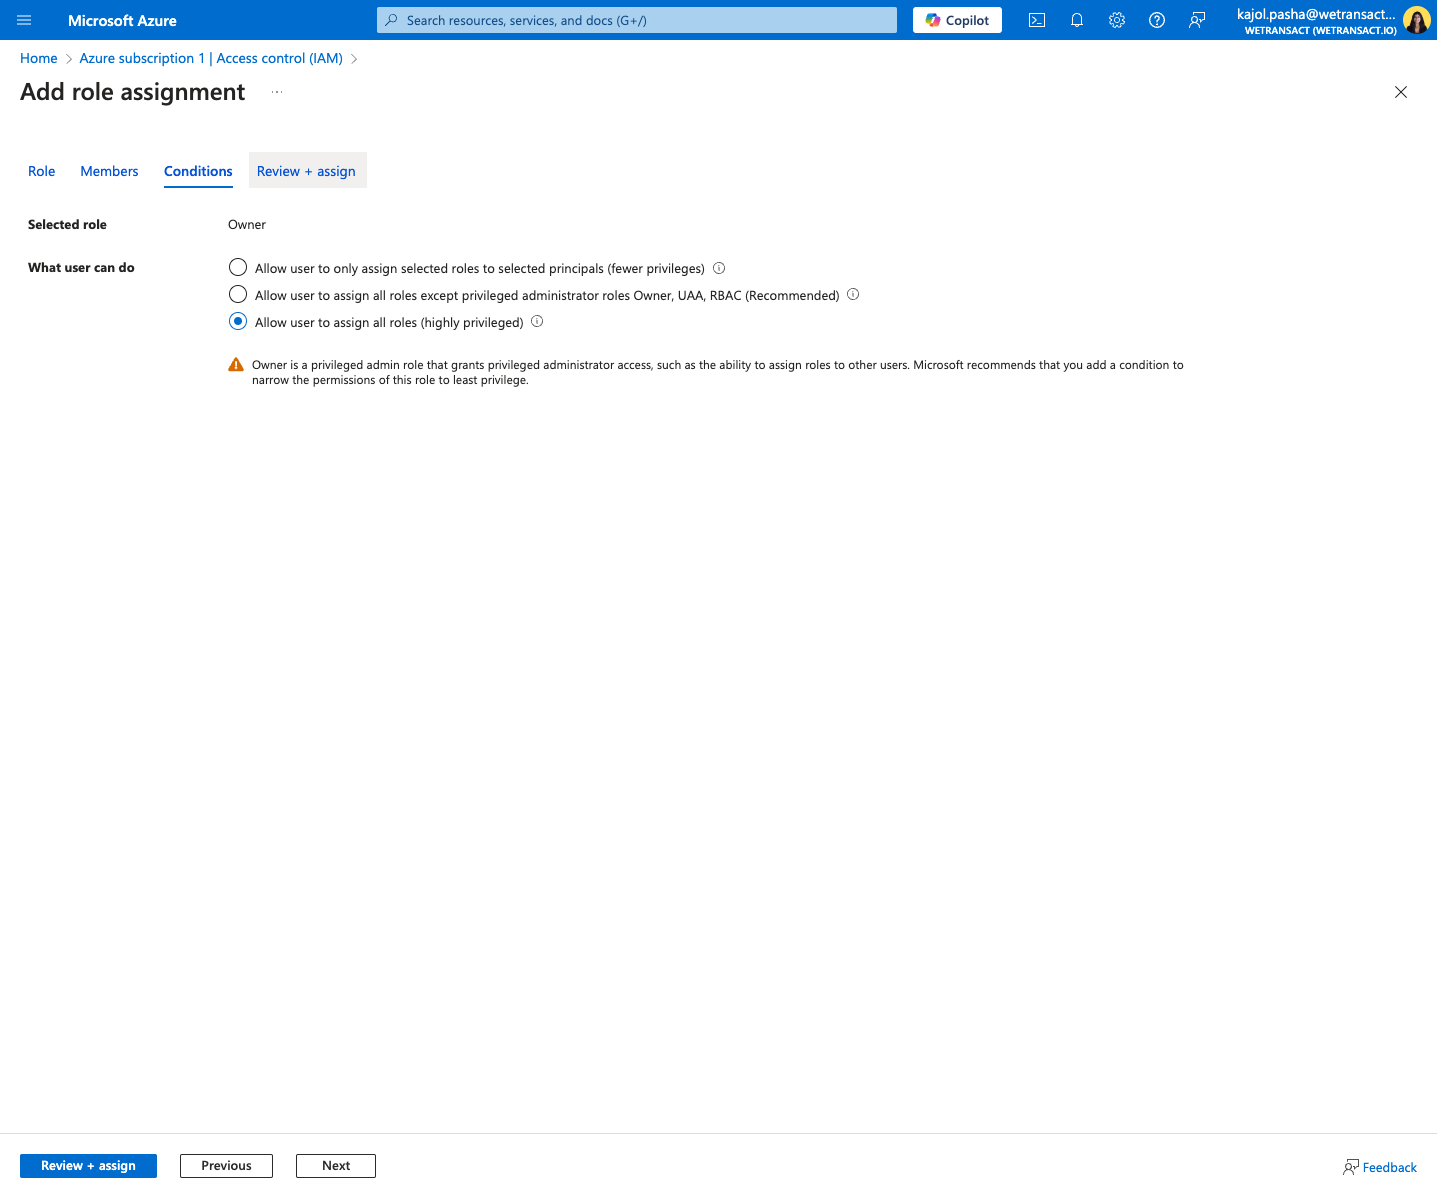Click the Microsoft Azure logo text

[x=122, y=20]
